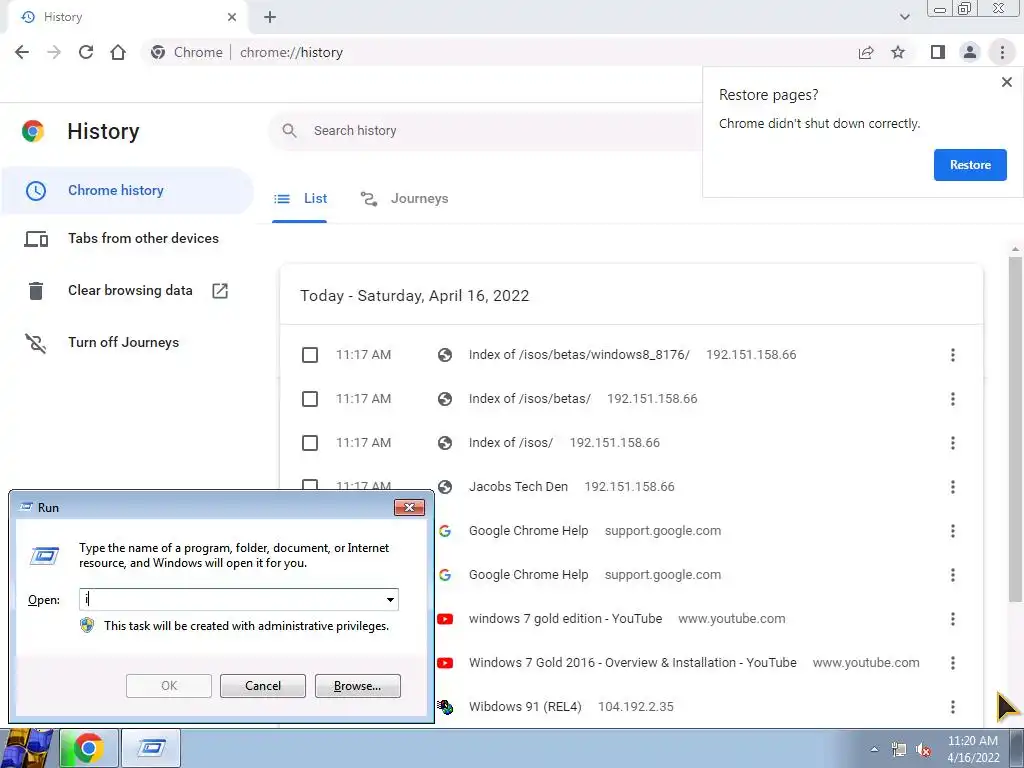Open Index of /isos/betas/windows8_8176/ link
Viewport: 1024px width, 768px height.
pos(579,355)
